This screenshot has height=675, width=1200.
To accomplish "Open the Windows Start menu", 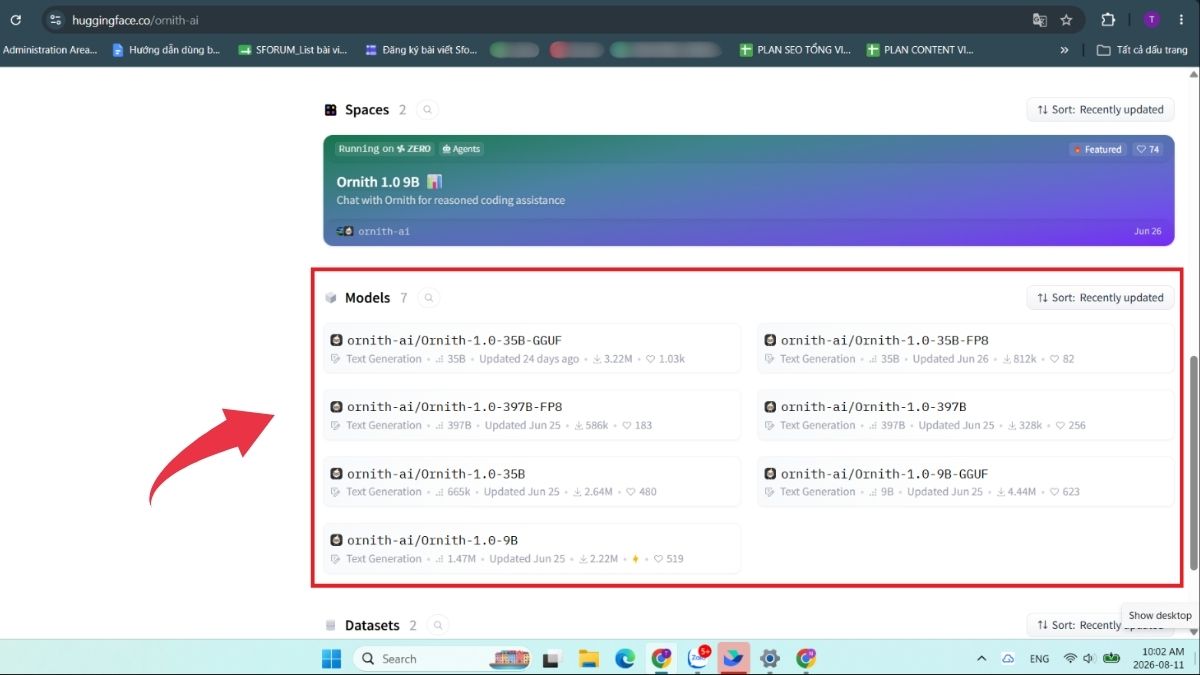I will [x=331, y=658].
